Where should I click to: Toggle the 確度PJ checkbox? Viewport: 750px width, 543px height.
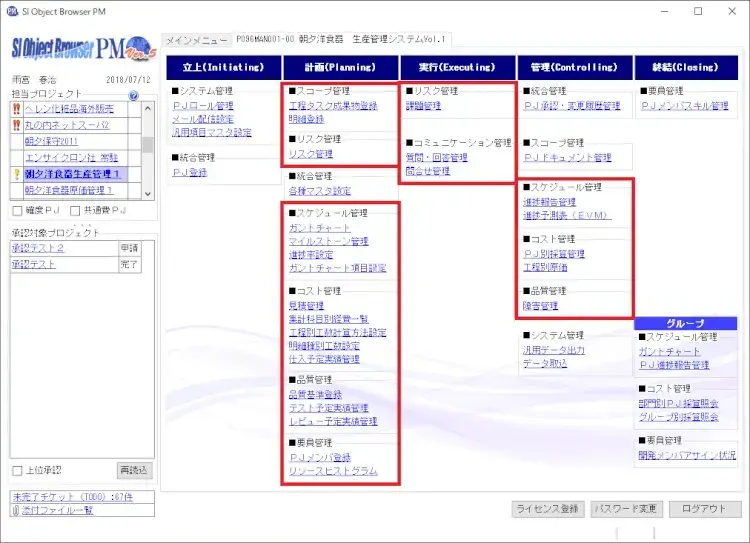(x=17, y=211)
